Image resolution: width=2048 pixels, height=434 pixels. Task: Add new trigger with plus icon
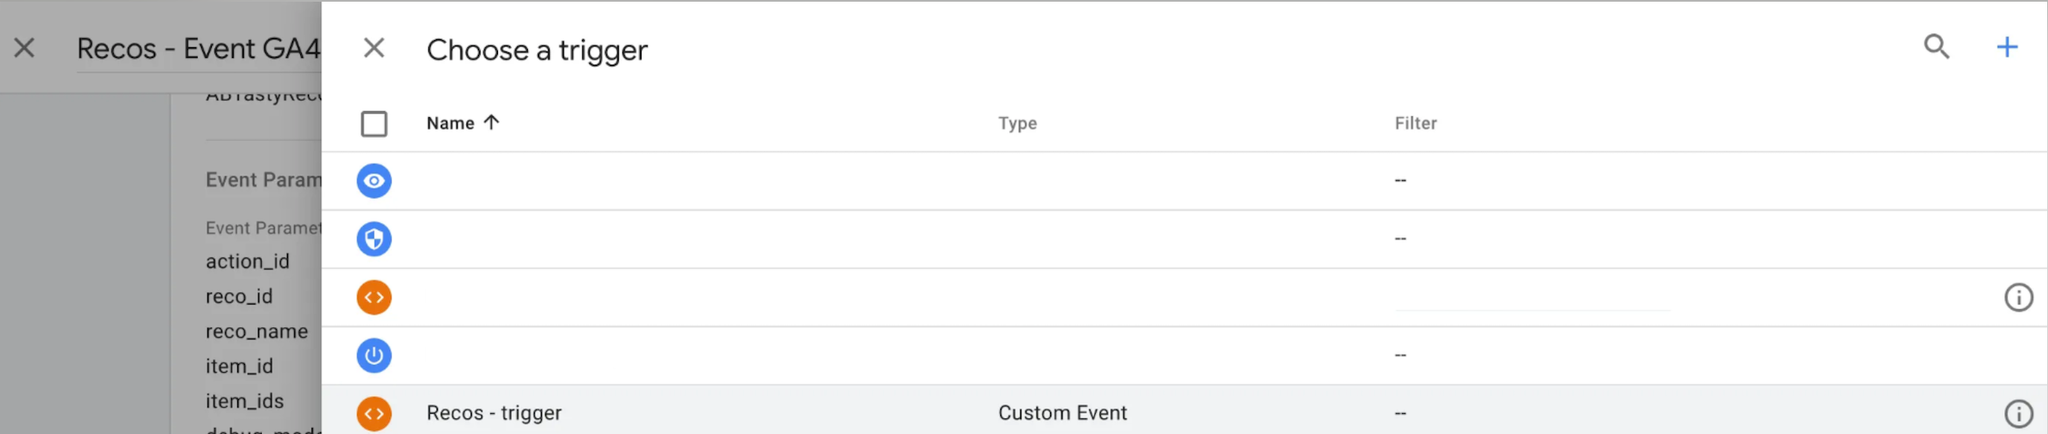(x=2007, y=47)
